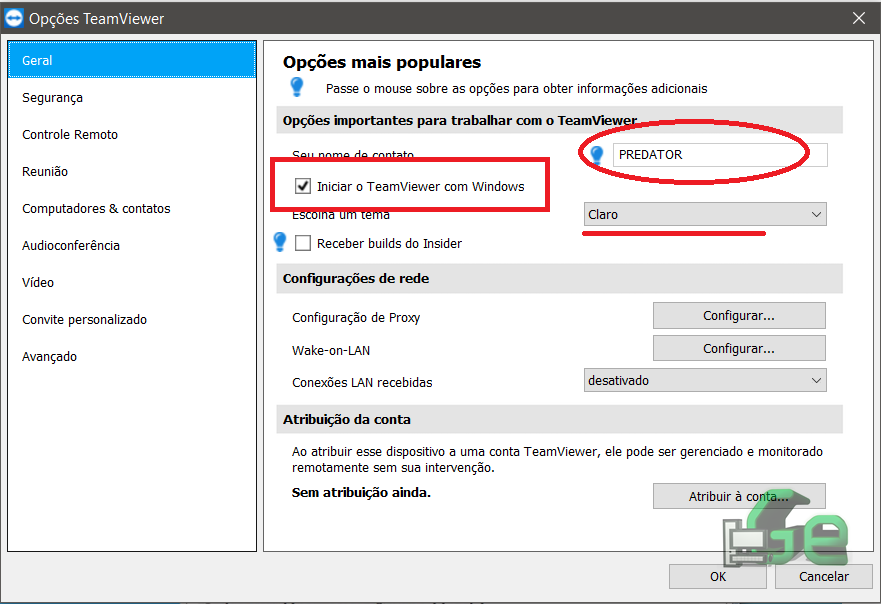Click the info bulb beside Receber builds do Insider
Screen dimensions: 881x604
(x=280, y=242)
